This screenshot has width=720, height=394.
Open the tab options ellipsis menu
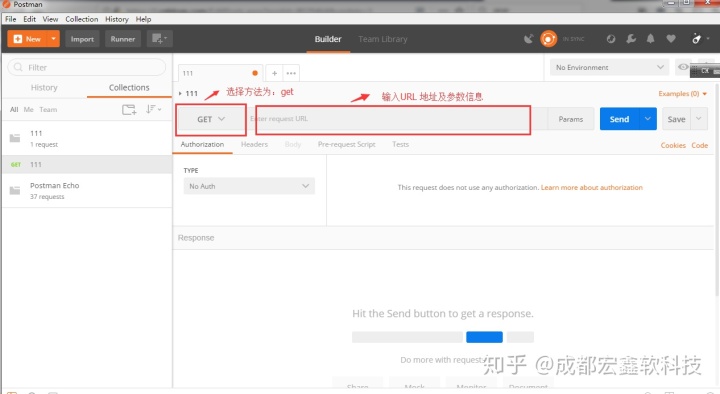[x=291, y=73]
